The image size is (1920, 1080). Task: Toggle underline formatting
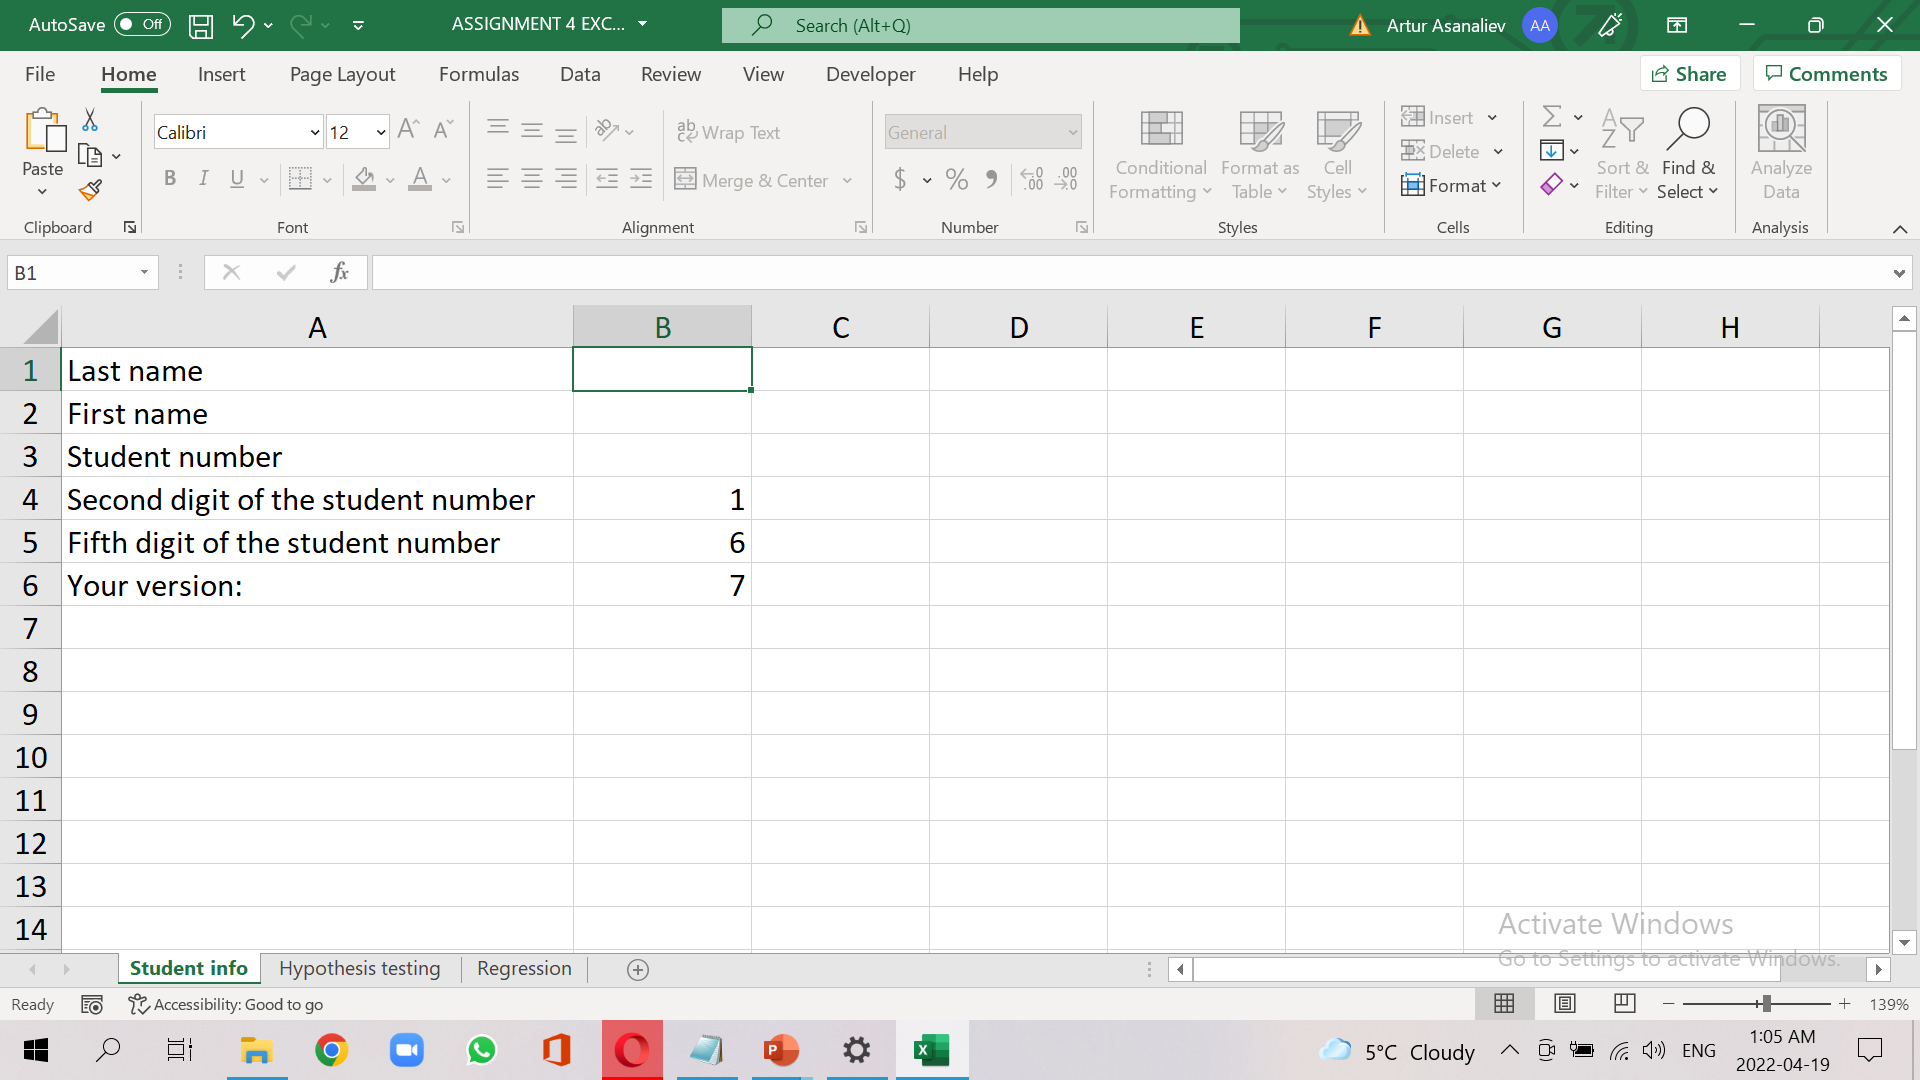pyautogui.click(x=236, y=178)
